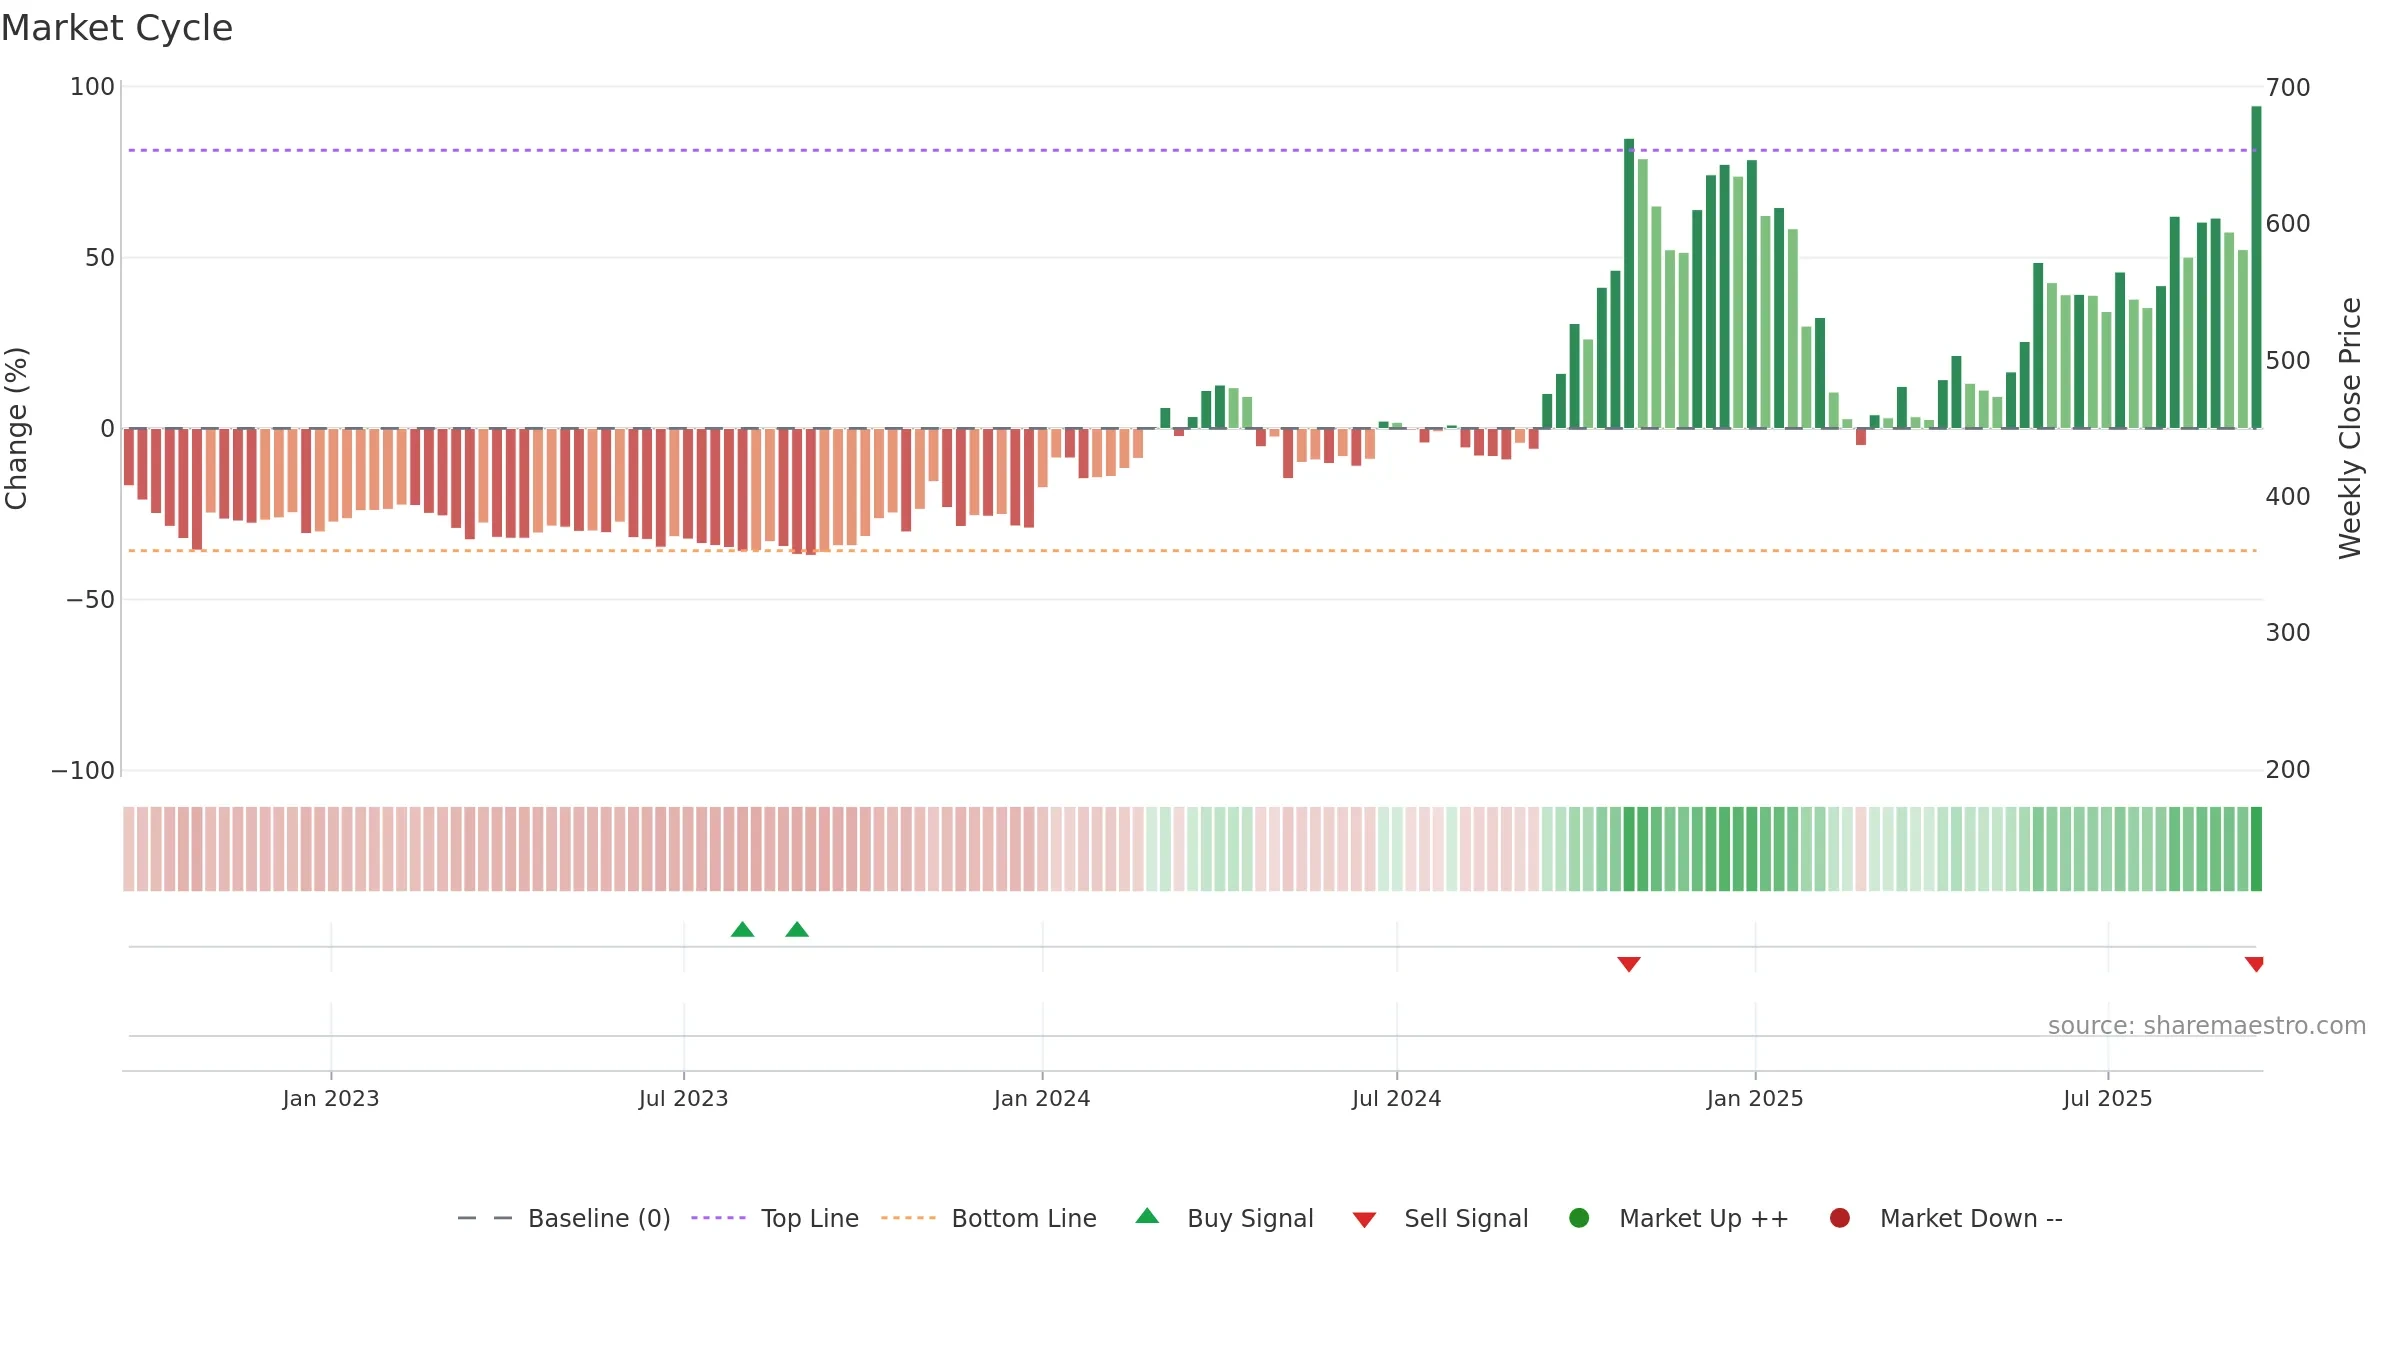Click the Market Cycle chart title
The height and width of the screenshot is (1350, 2400).
pyautogui.click(x=117, y=28)
